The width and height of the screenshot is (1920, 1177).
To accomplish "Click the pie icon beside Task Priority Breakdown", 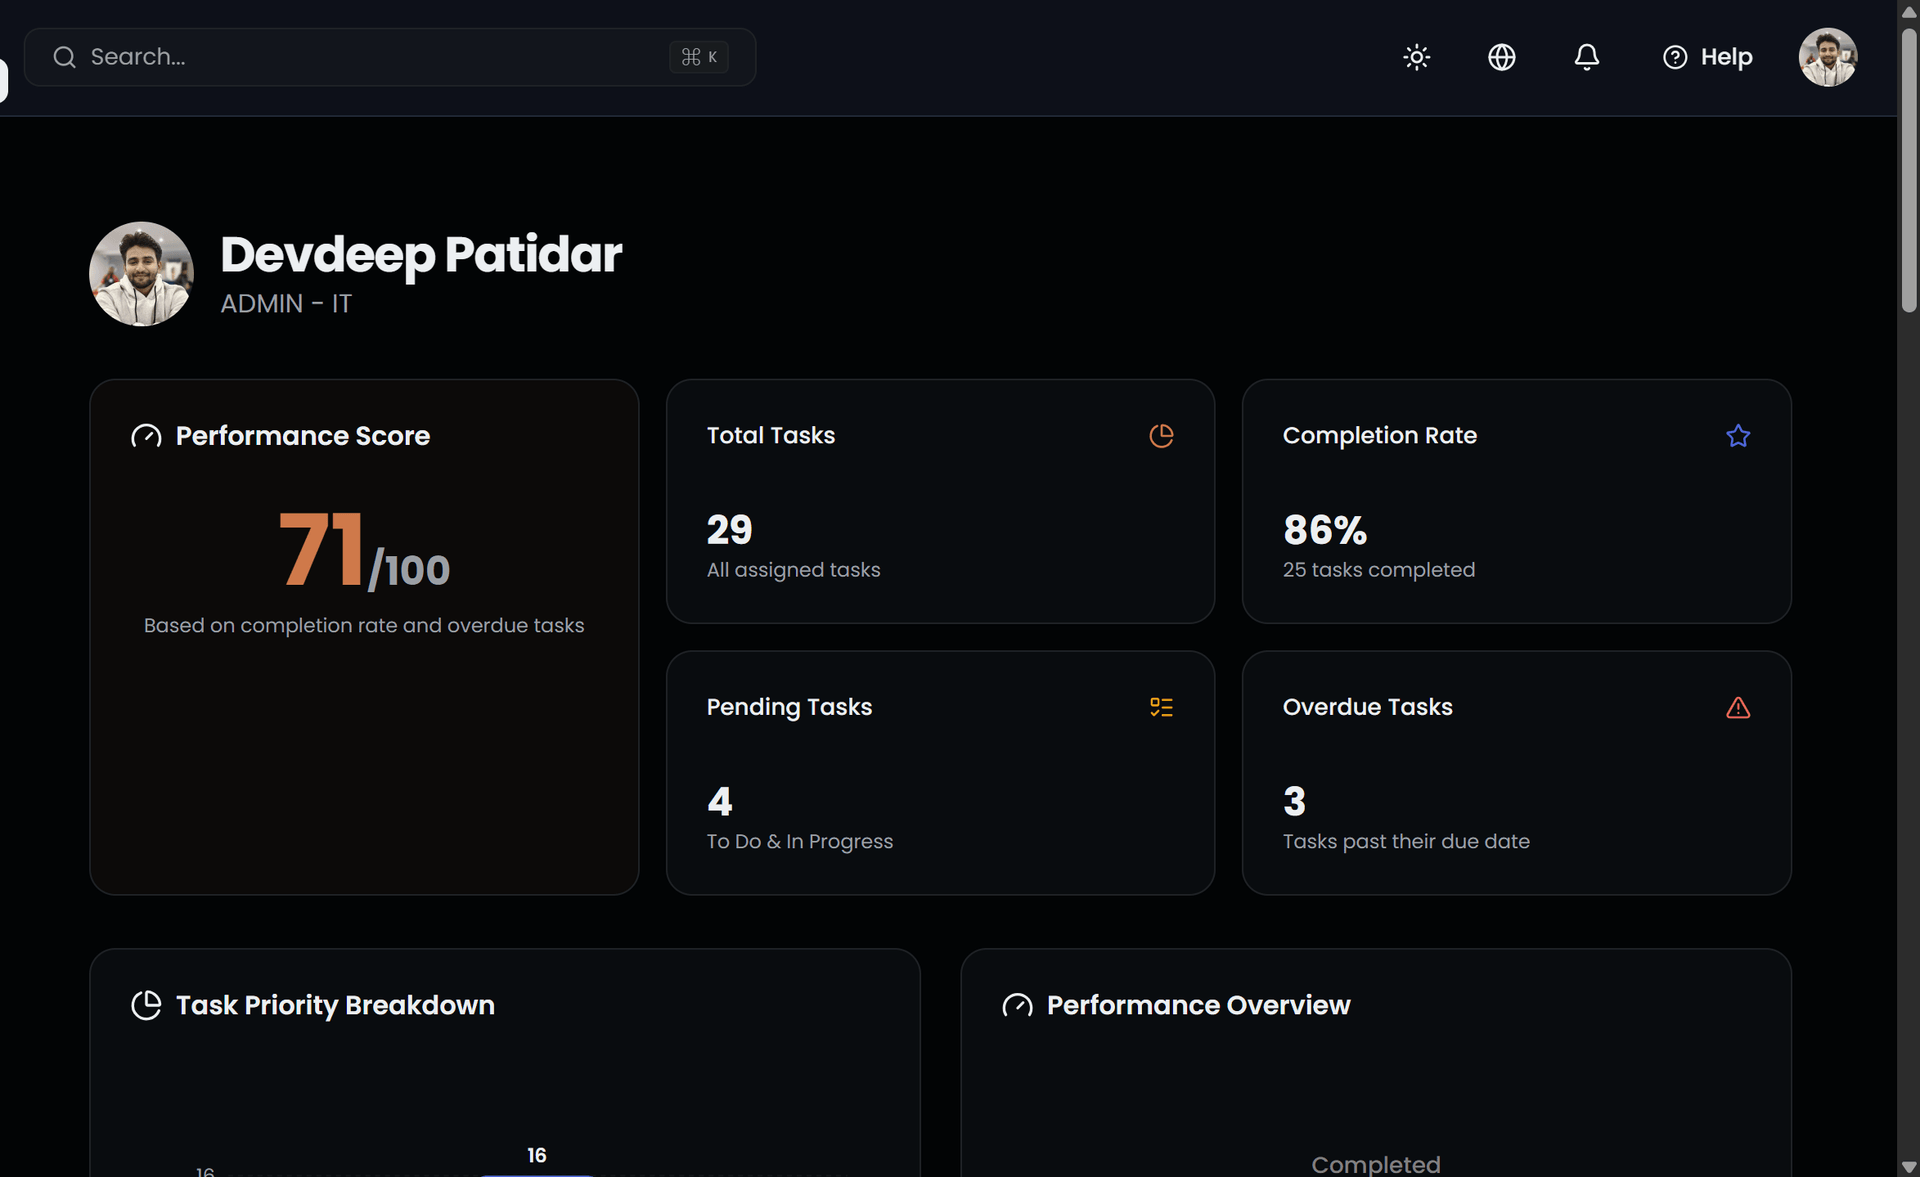I will tap(146, 1005).
